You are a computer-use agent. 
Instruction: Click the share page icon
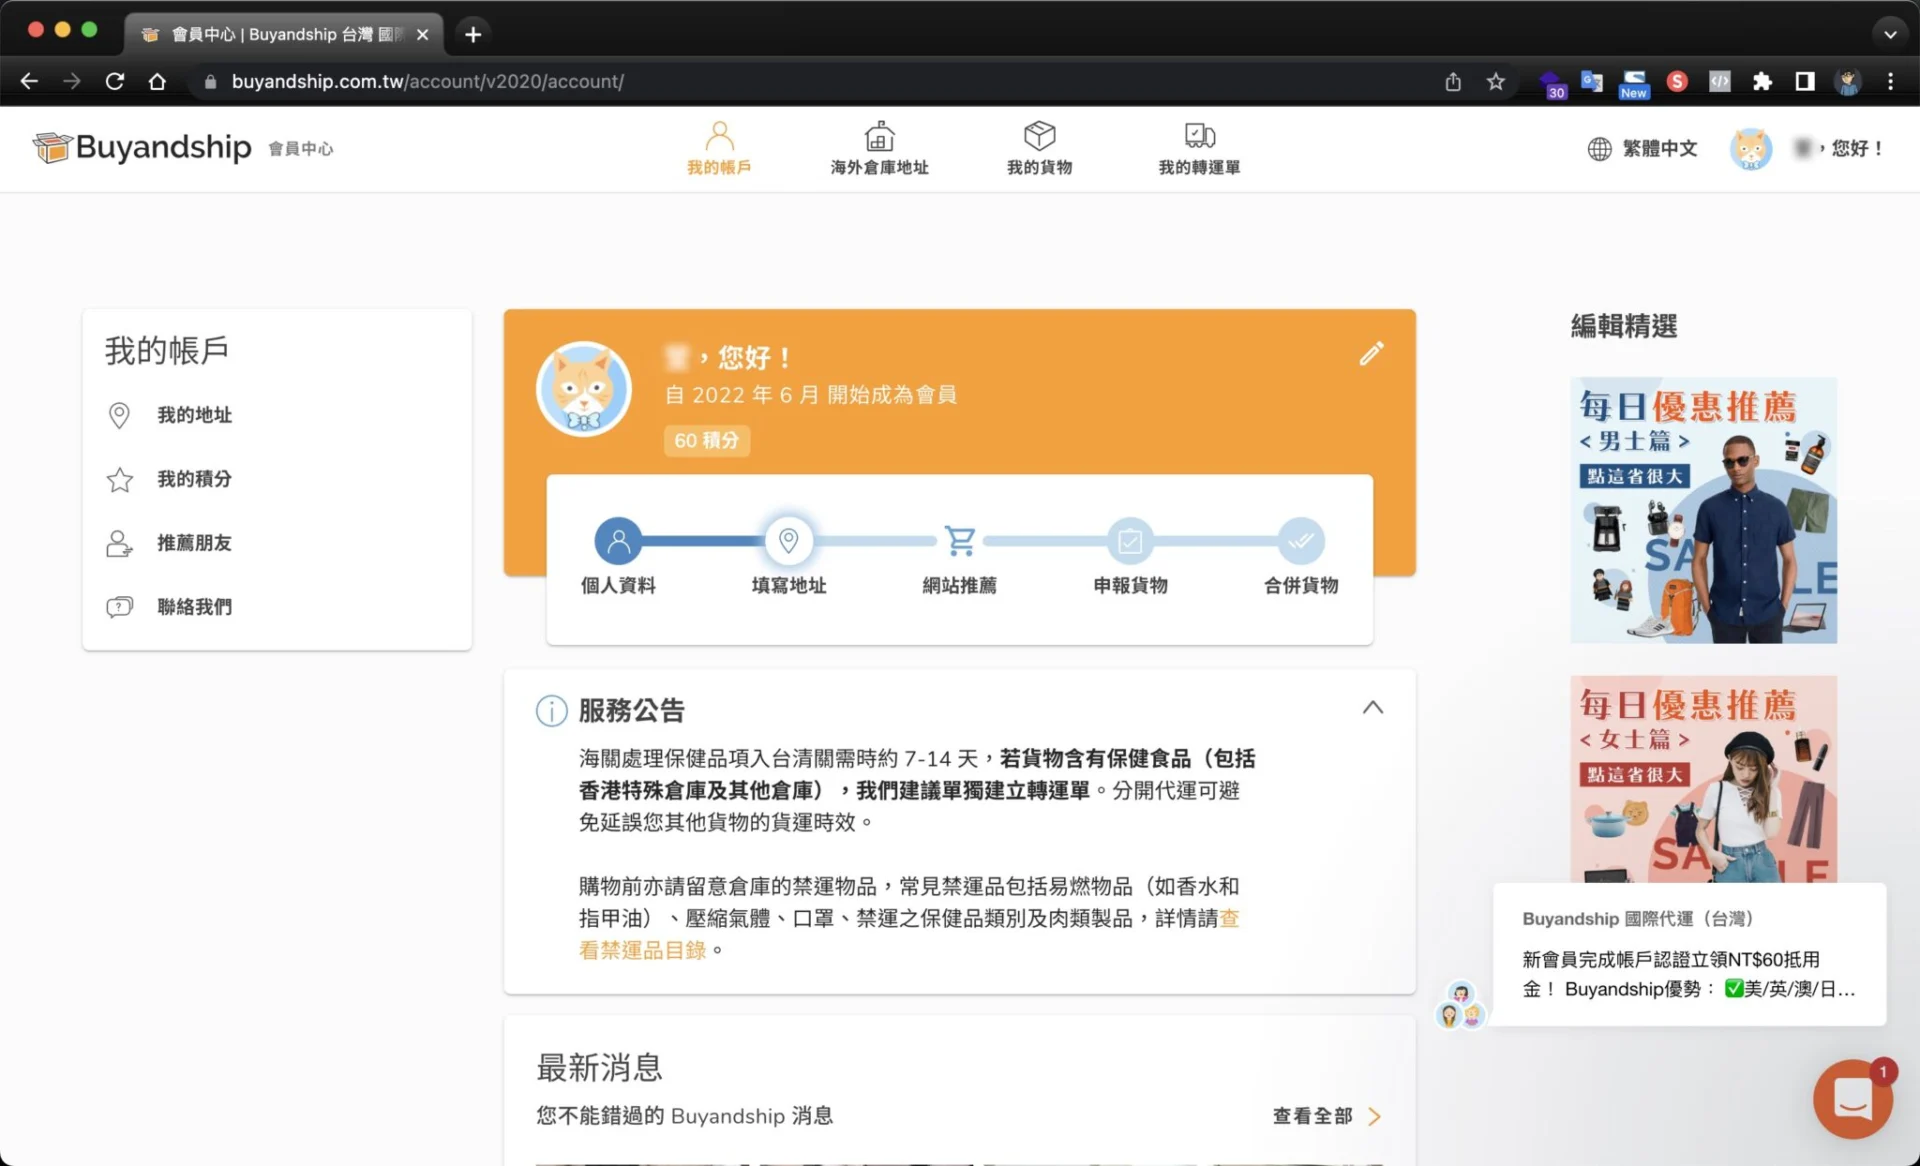(1453, 81)
